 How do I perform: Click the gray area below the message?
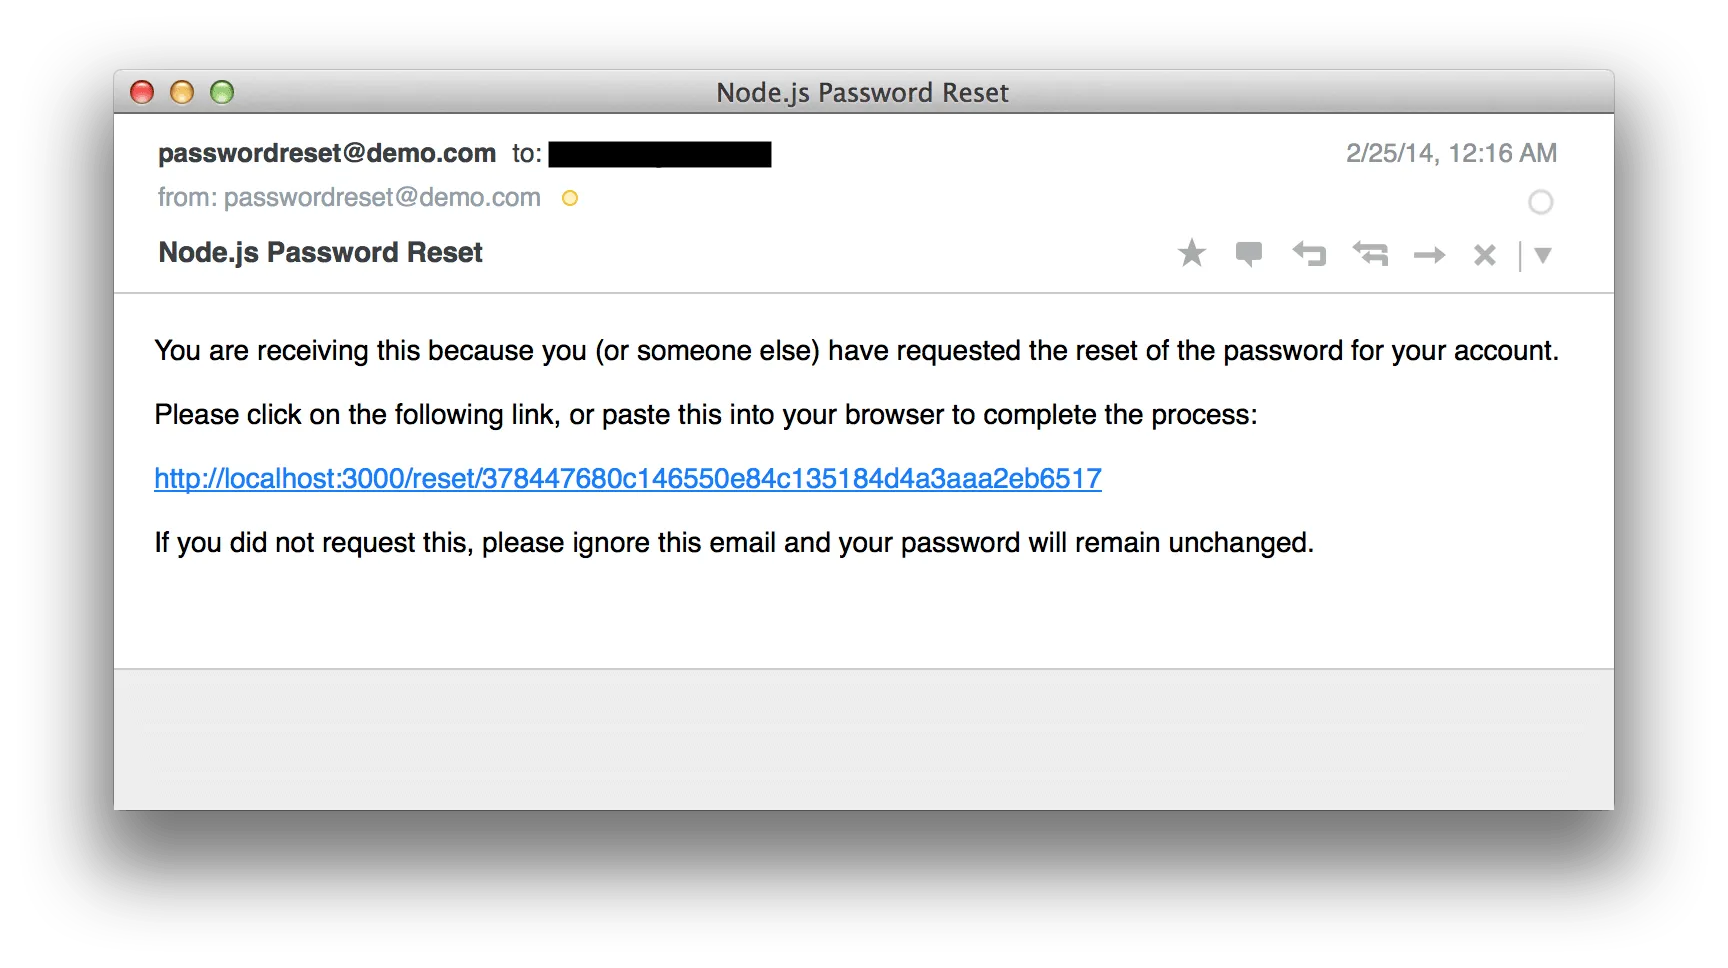(x=863, y=738)
